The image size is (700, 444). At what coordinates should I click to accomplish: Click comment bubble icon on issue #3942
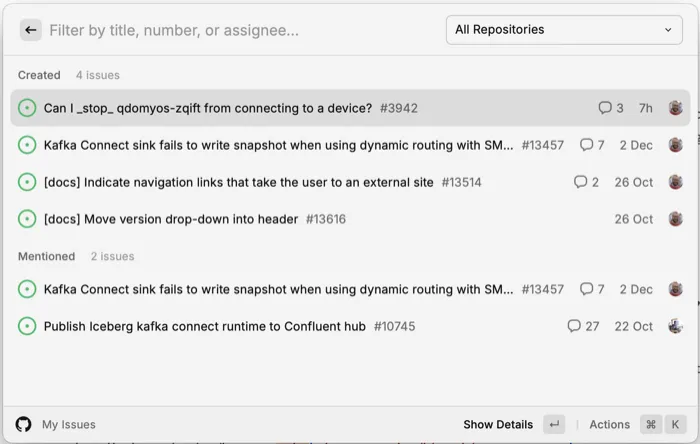[604, 108]
